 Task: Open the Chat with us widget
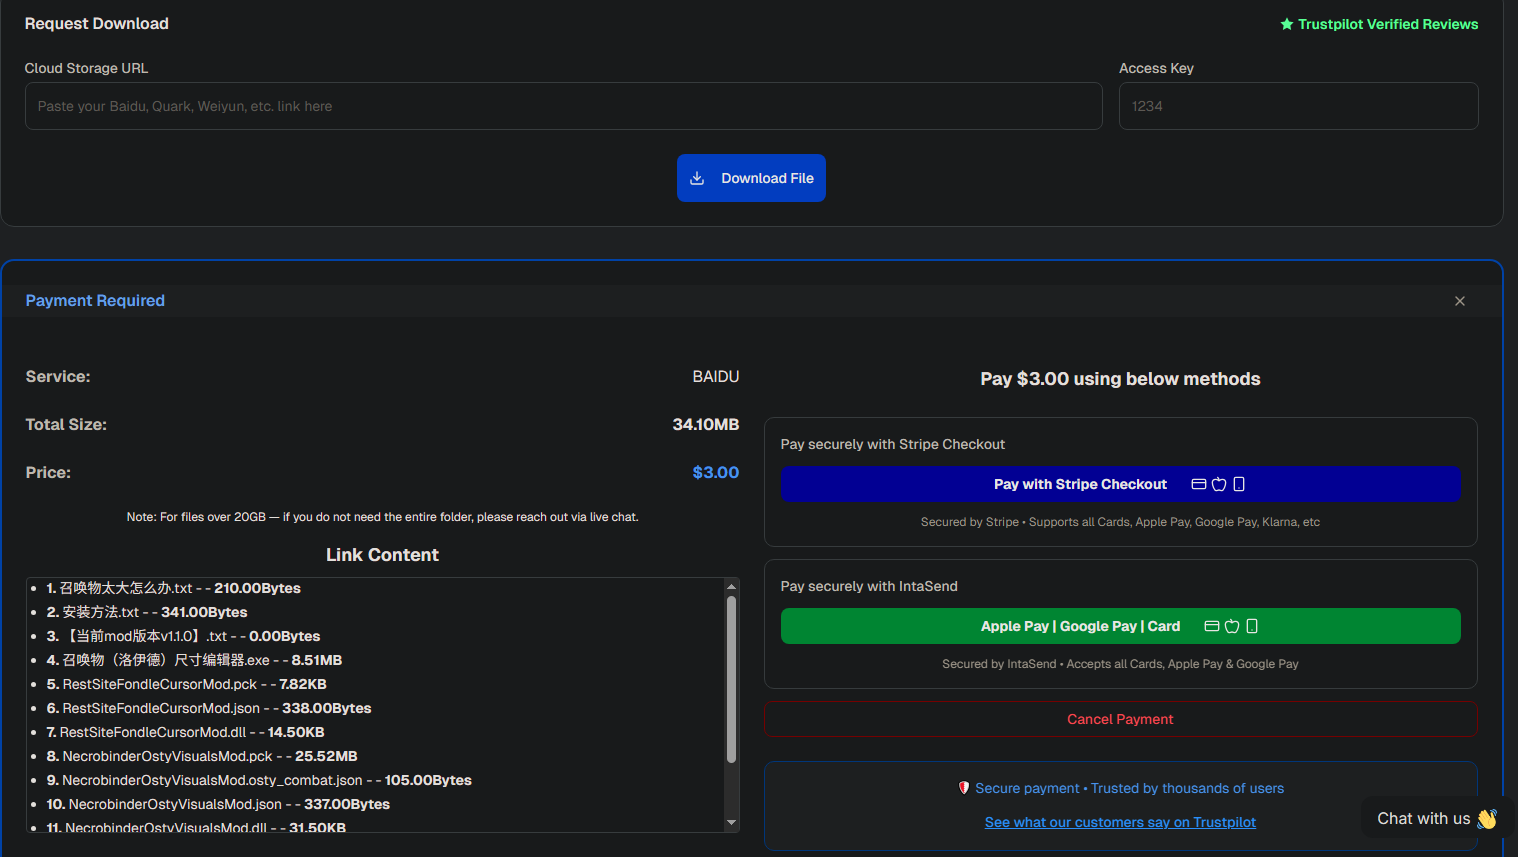point(1436,818)
